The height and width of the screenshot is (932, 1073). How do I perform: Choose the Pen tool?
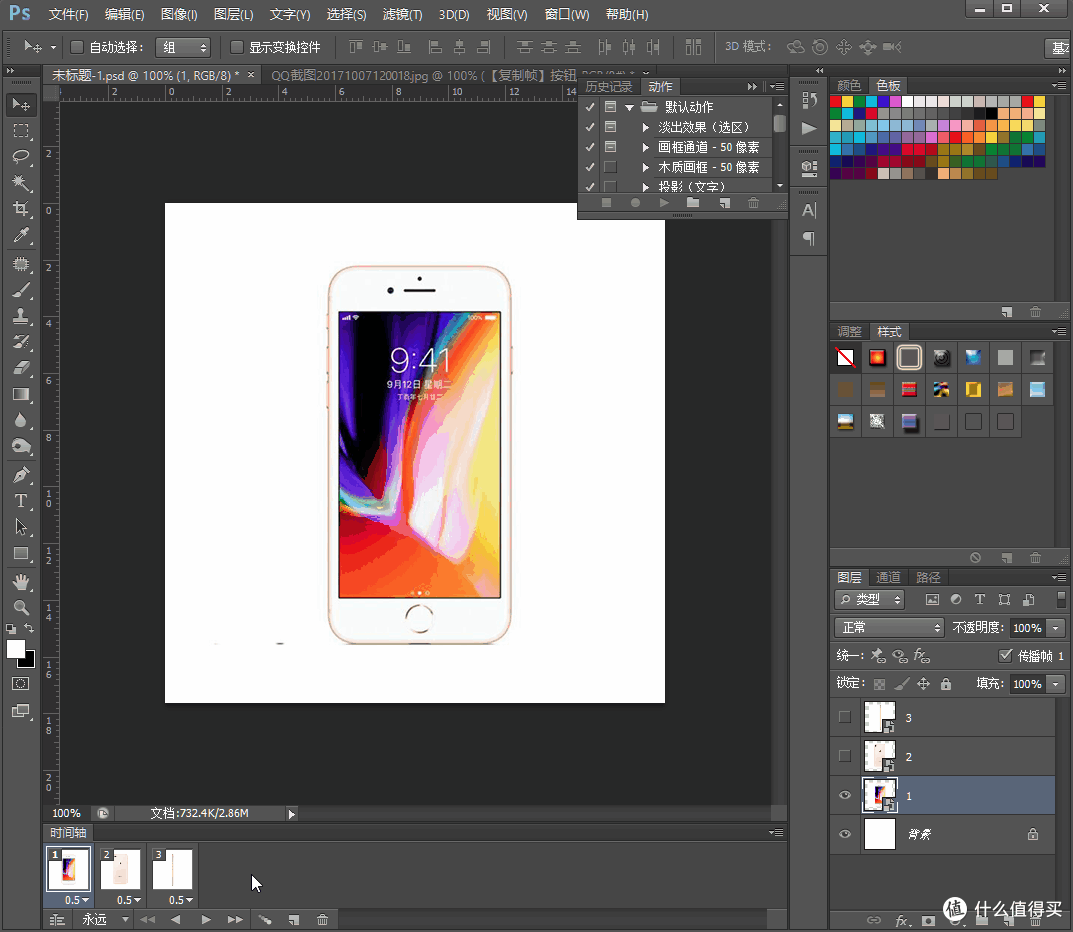coord(21,474)
